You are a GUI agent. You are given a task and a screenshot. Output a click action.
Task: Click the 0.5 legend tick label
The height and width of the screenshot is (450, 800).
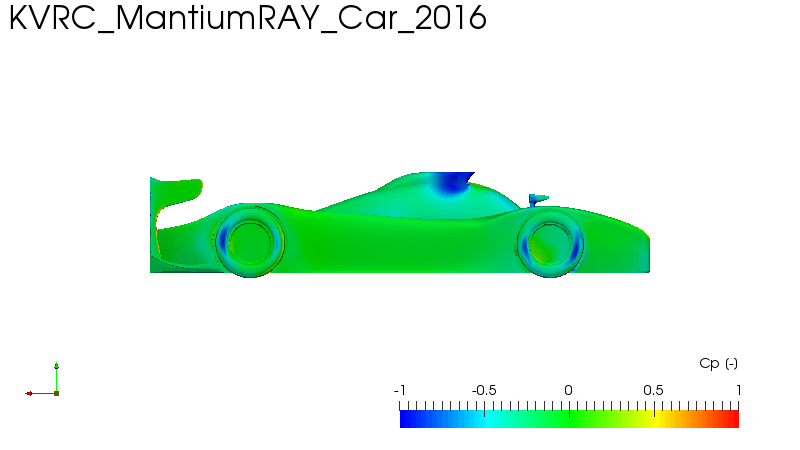[x=653, y=390]
